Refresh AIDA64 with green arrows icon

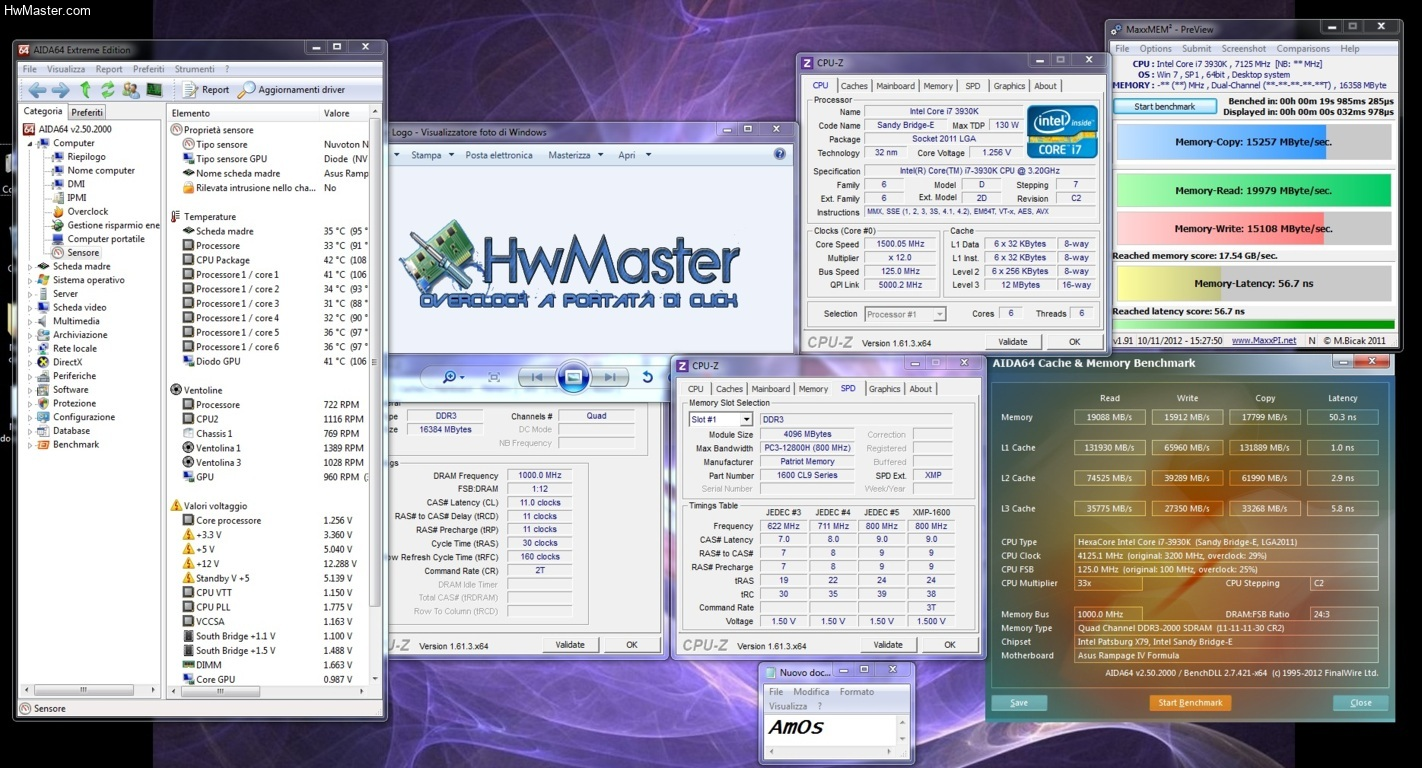[108, 90]
